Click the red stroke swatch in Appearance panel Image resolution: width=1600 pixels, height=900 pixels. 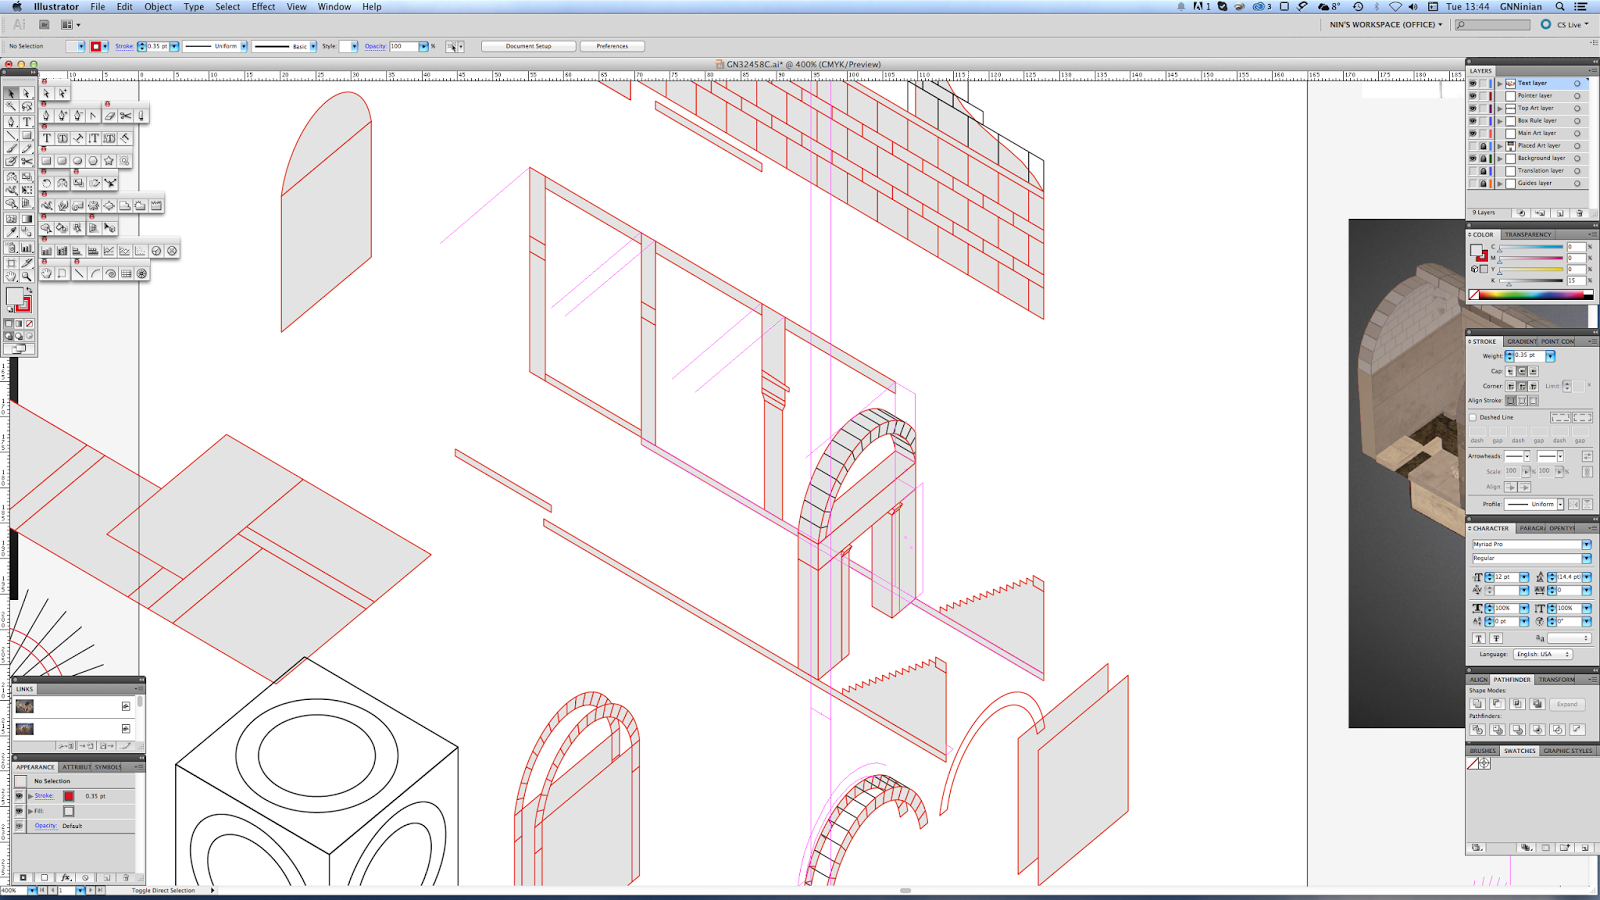click(69, 796)
